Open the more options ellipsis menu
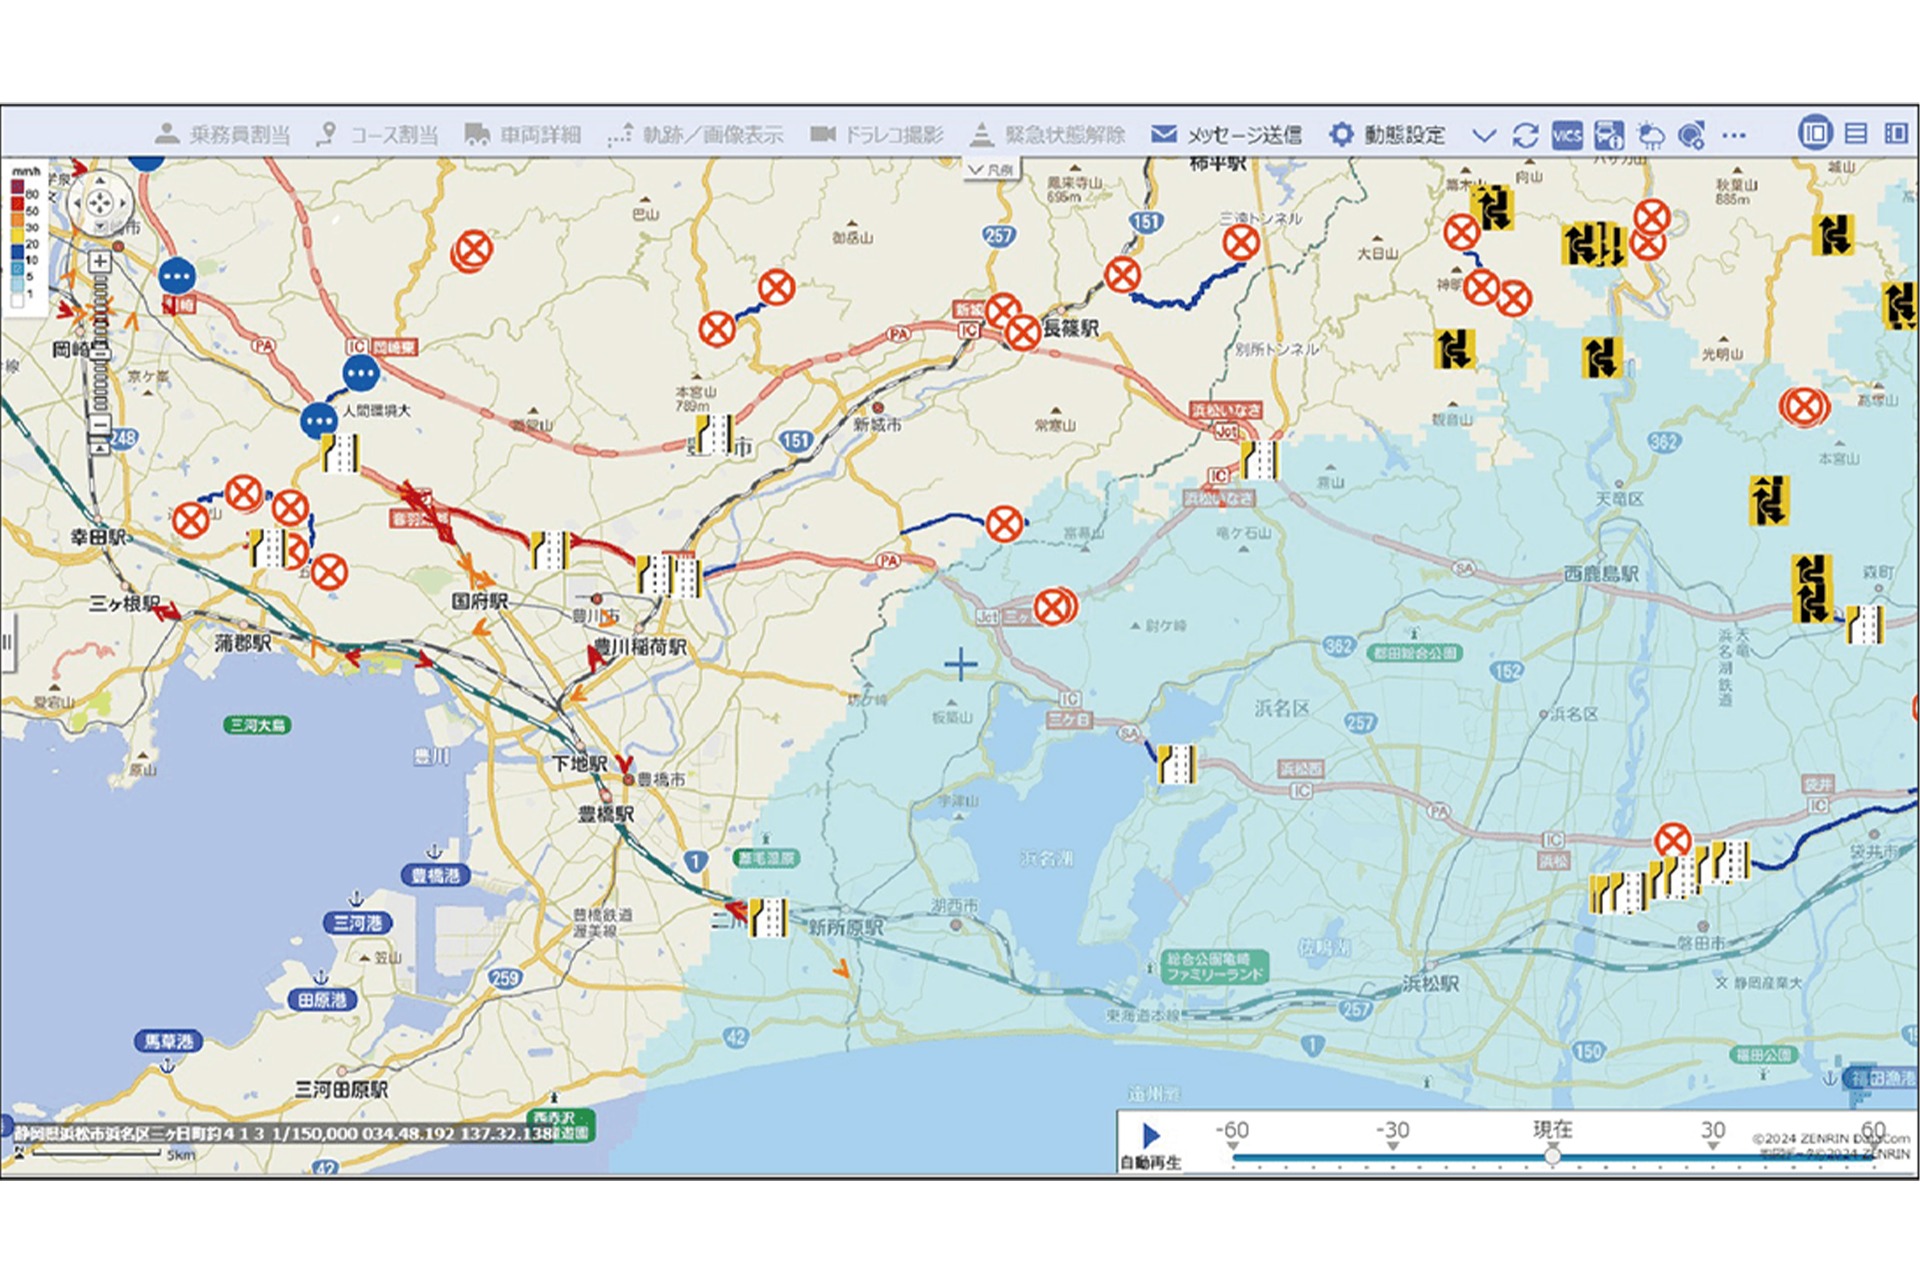1920x1282 pixels. 1734,135
